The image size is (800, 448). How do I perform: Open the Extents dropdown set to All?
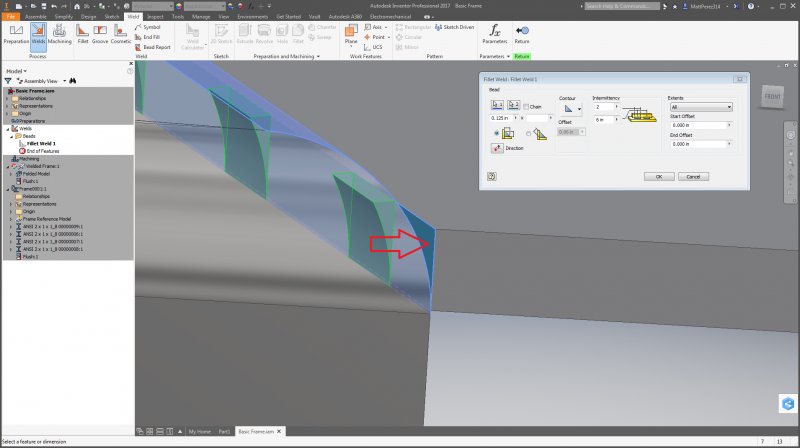coord(701,106)
